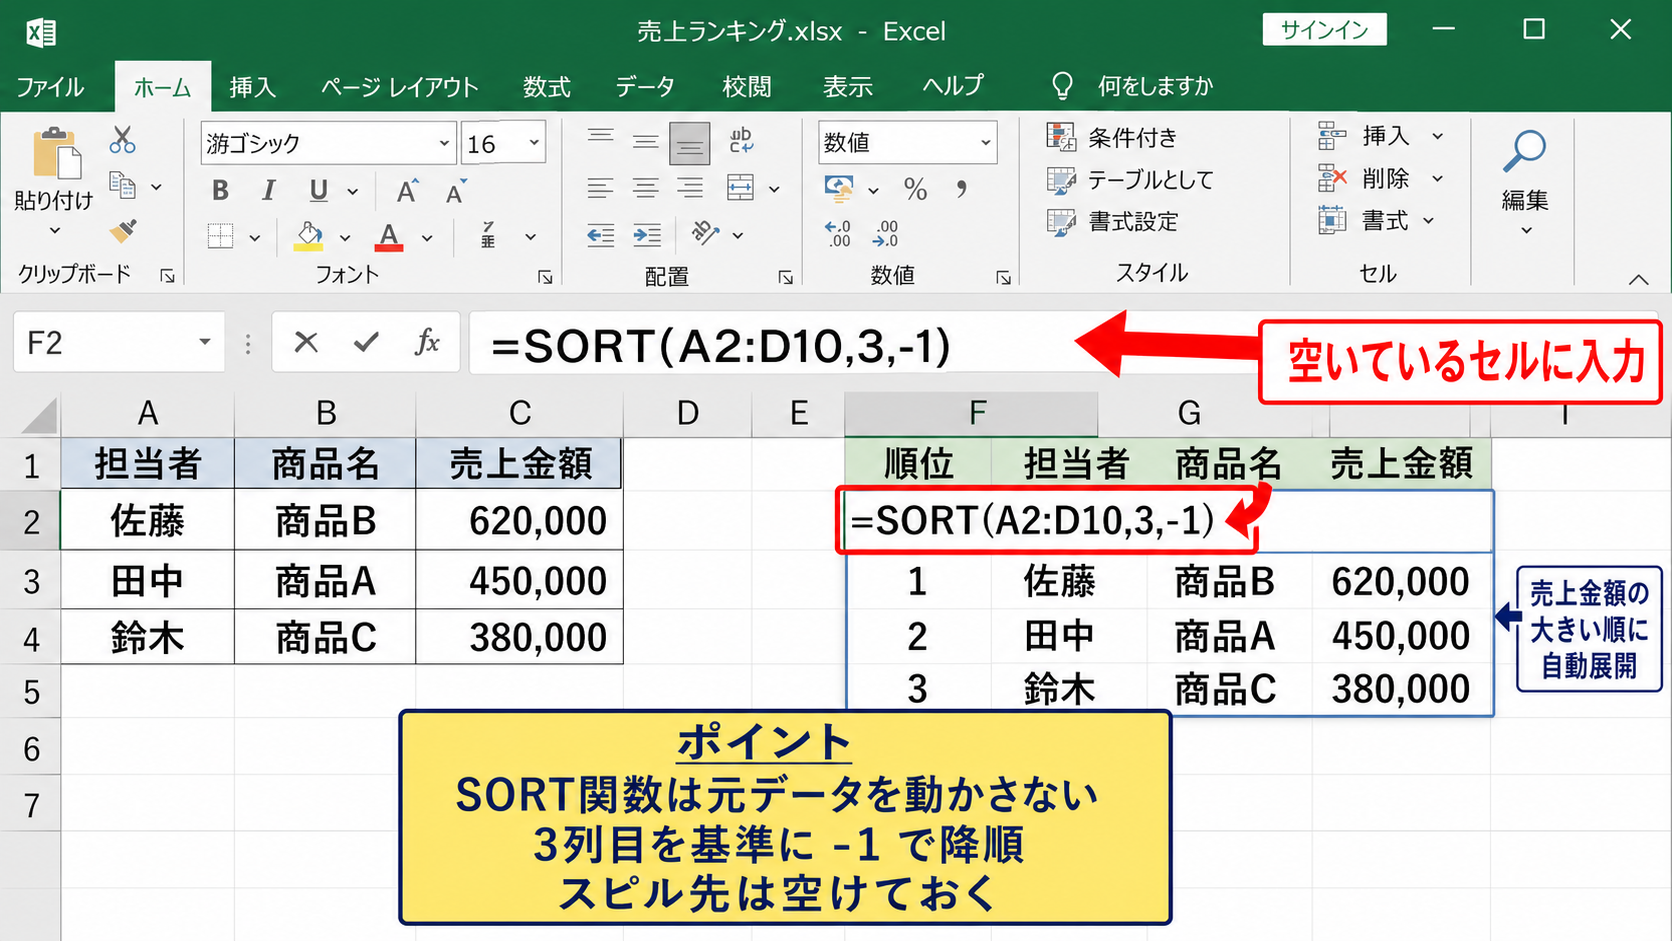Toggle bottom align button
1672x941 pixels.
(x=689, y=143)
